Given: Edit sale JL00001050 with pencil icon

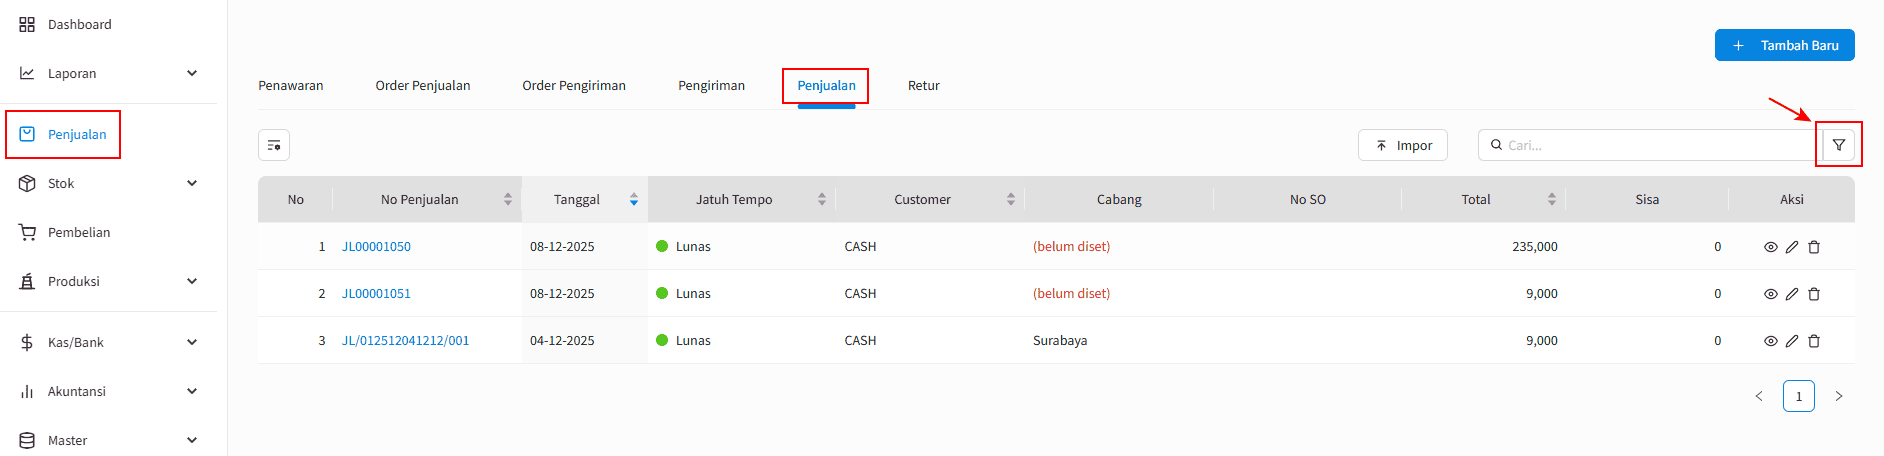Looking at the screenshot, I should pos(1792,247).
